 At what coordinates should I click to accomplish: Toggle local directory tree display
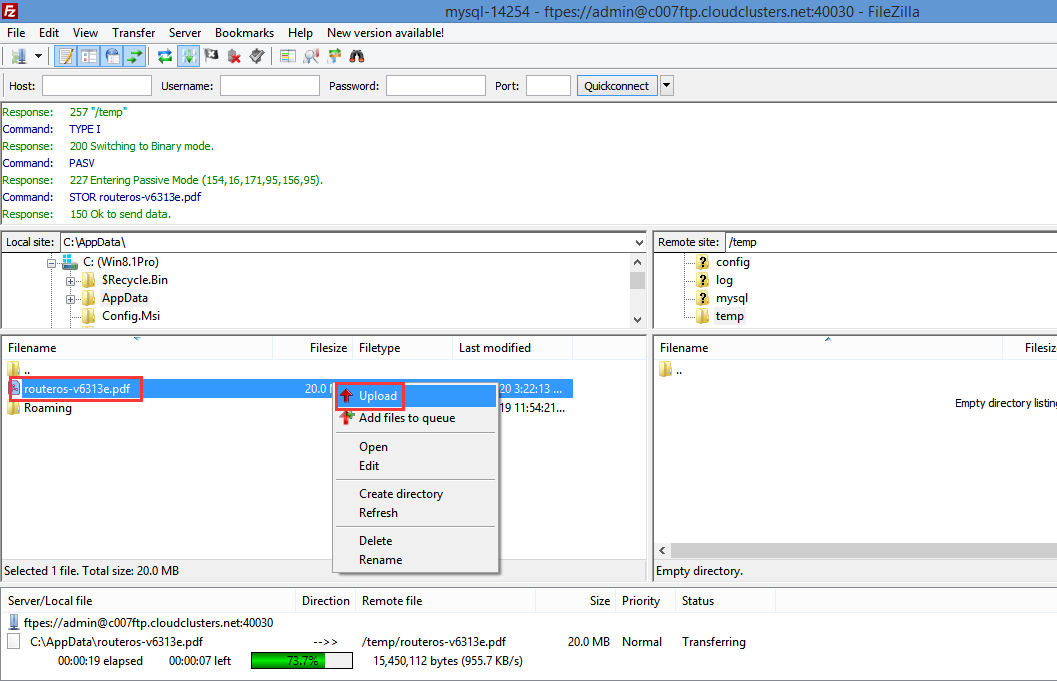coord(89,56)
